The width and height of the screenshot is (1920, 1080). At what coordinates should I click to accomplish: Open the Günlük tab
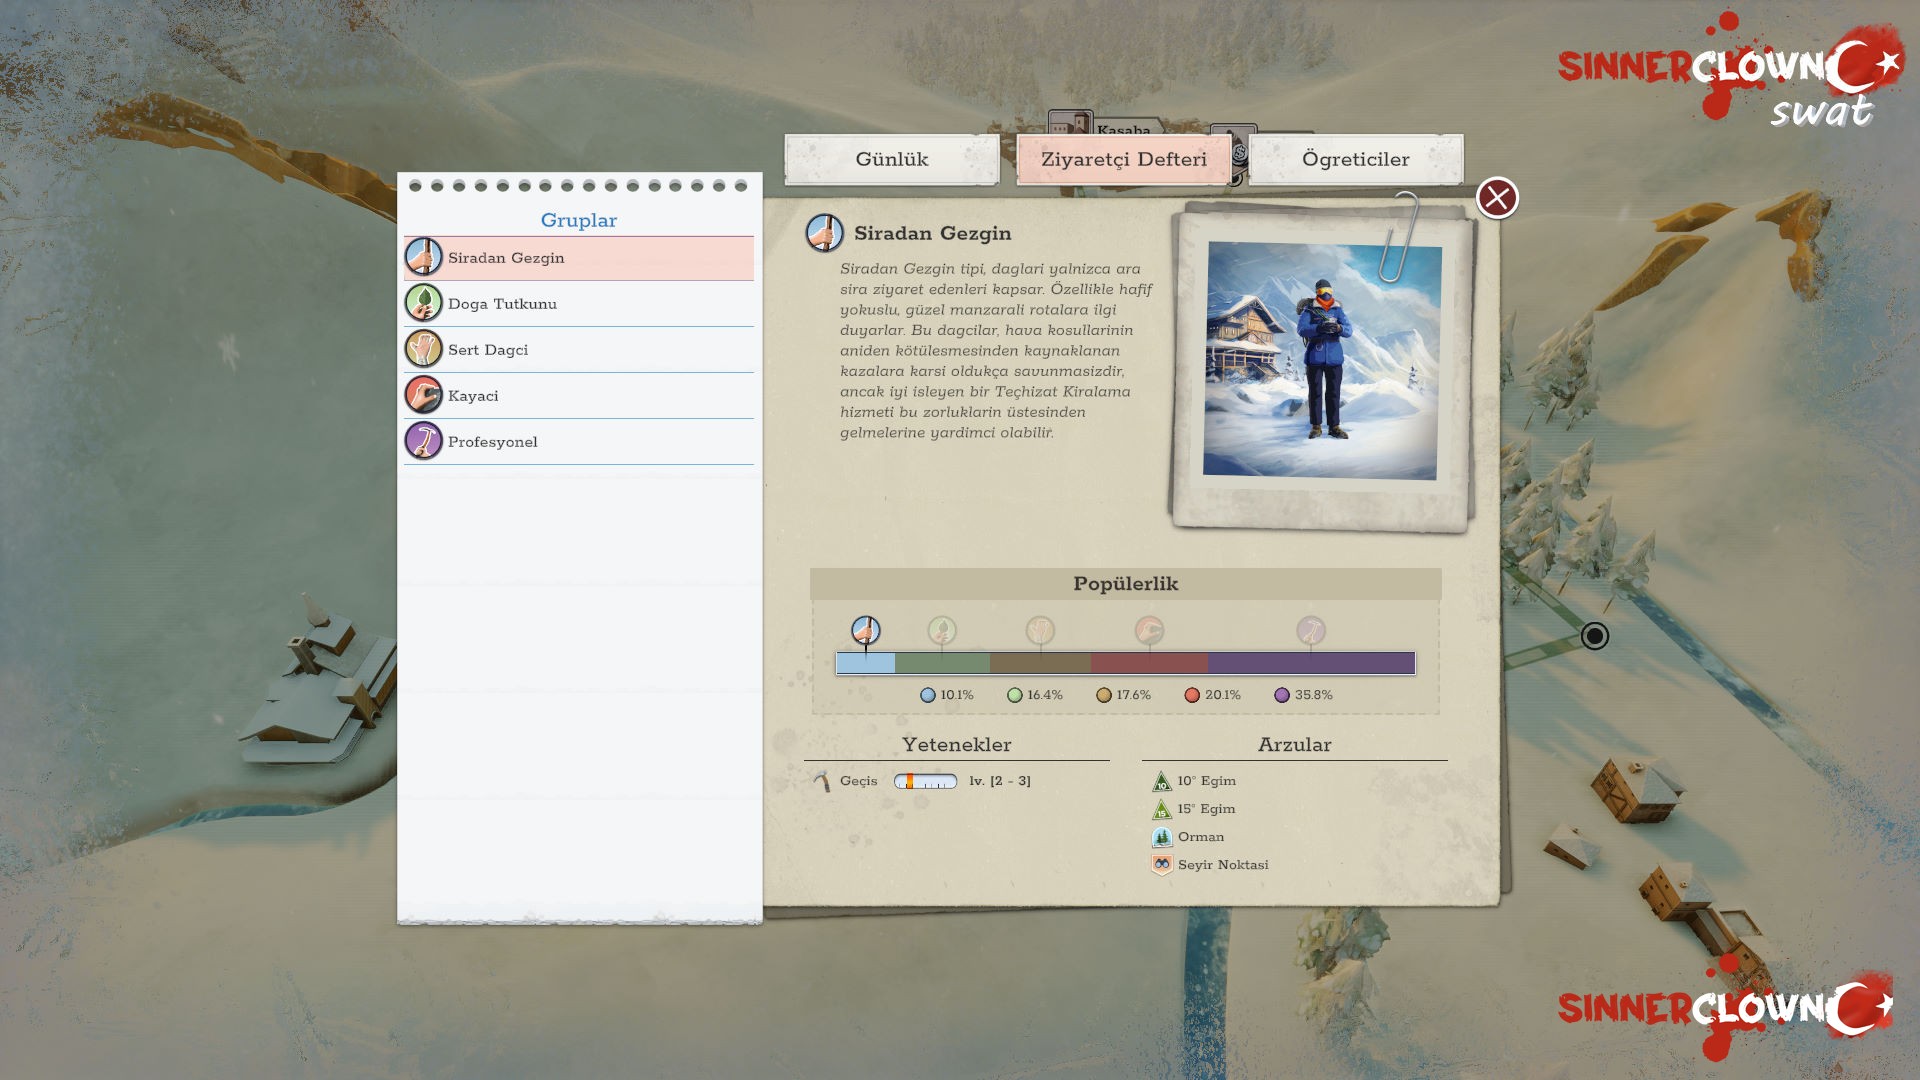[891, 160]
